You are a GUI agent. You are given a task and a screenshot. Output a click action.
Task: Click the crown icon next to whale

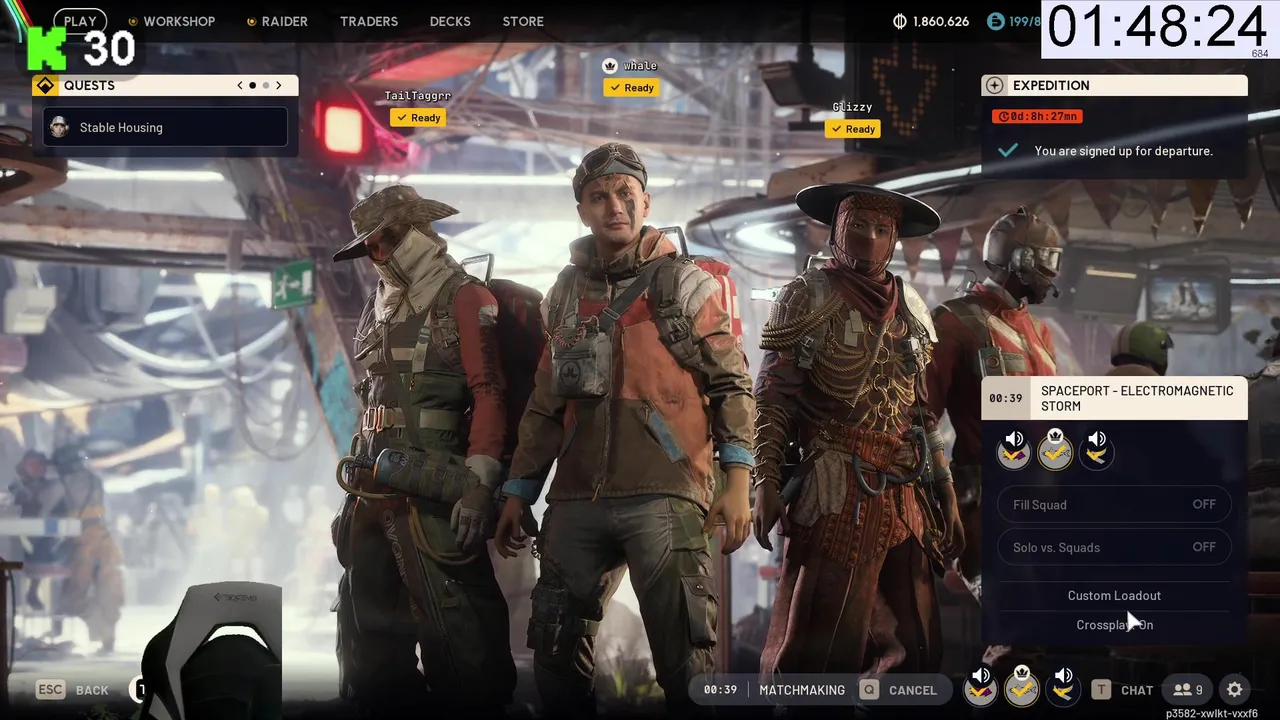pyautogui.click(x=610, y=65)
